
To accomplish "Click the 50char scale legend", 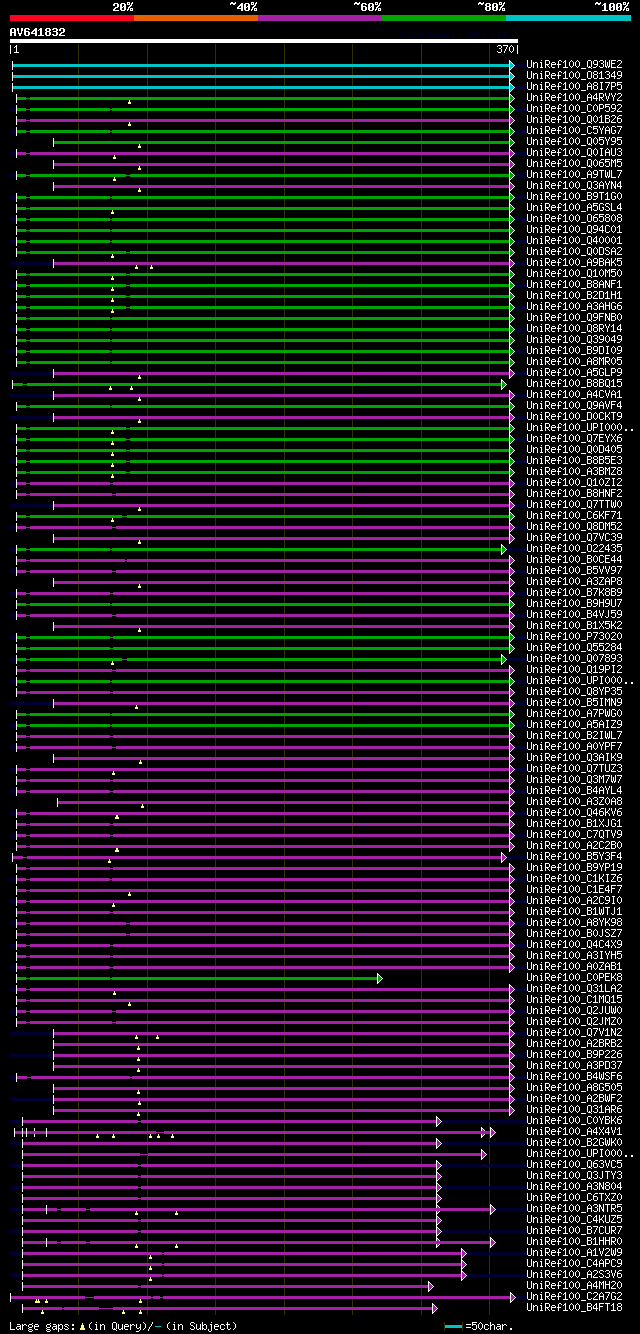I will tap(478, 1326).
